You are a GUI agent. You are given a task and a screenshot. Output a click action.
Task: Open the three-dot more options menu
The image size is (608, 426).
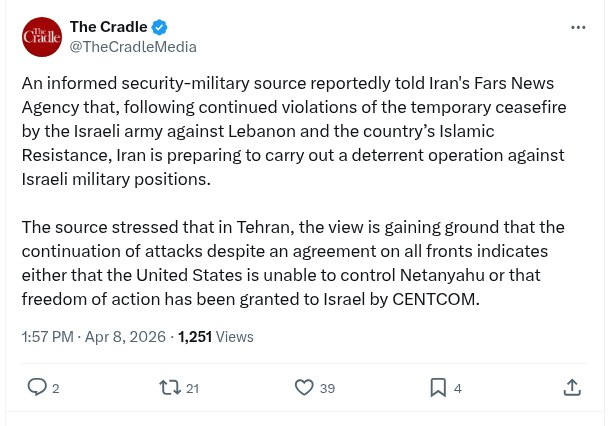[x=578, y=27]
